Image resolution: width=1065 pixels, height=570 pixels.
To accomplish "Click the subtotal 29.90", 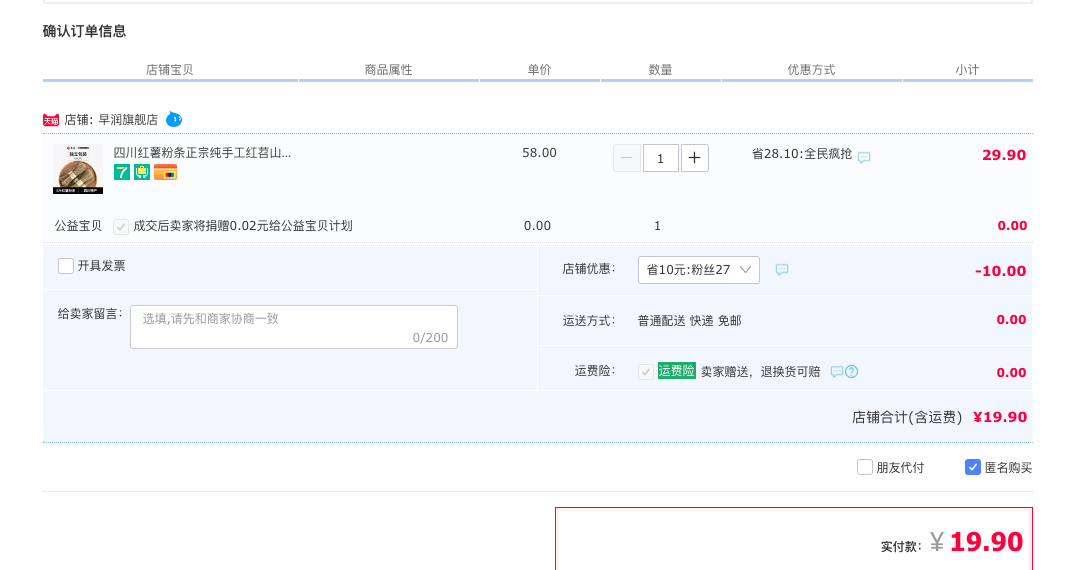I will [x=1004, y=155].
